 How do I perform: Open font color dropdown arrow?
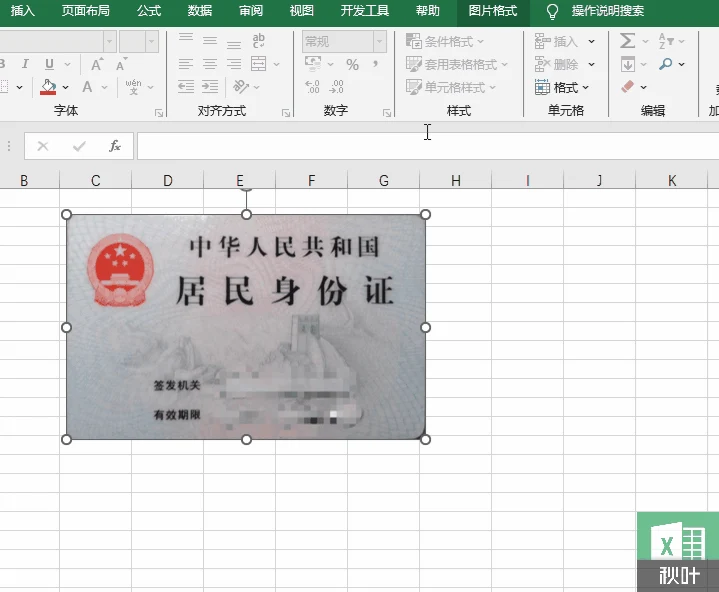[x=105, y=87]
